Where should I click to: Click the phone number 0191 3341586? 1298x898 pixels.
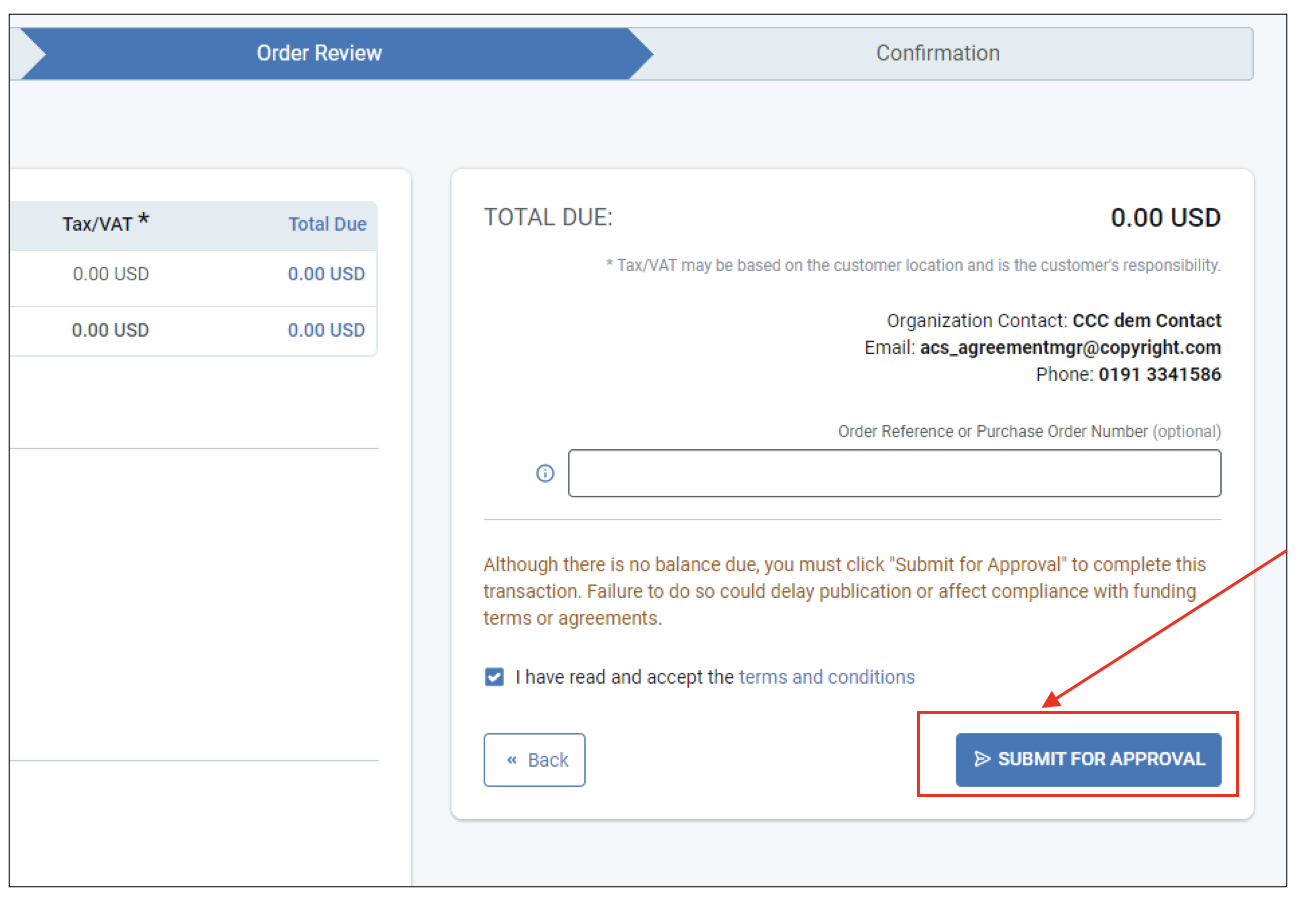(1159, 375)
